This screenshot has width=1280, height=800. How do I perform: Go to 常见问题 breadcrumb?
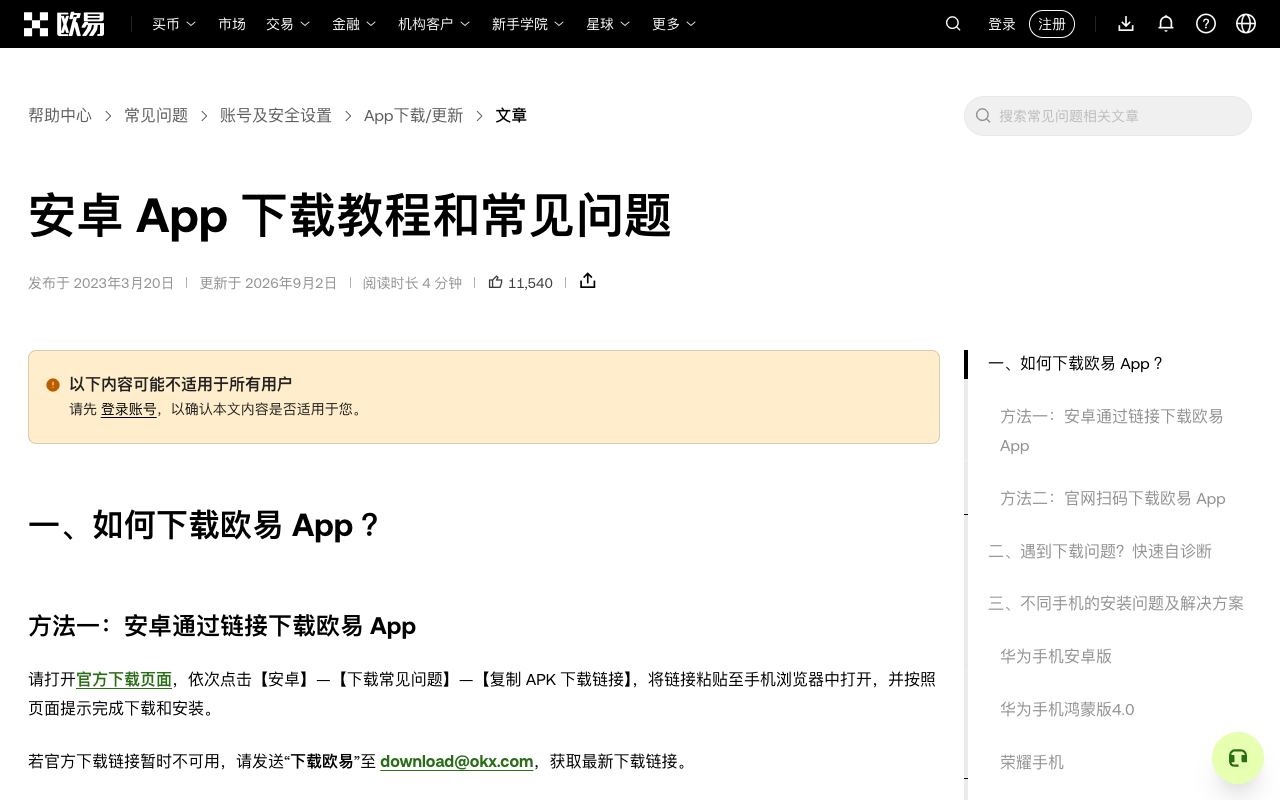[x=156, y=116]
